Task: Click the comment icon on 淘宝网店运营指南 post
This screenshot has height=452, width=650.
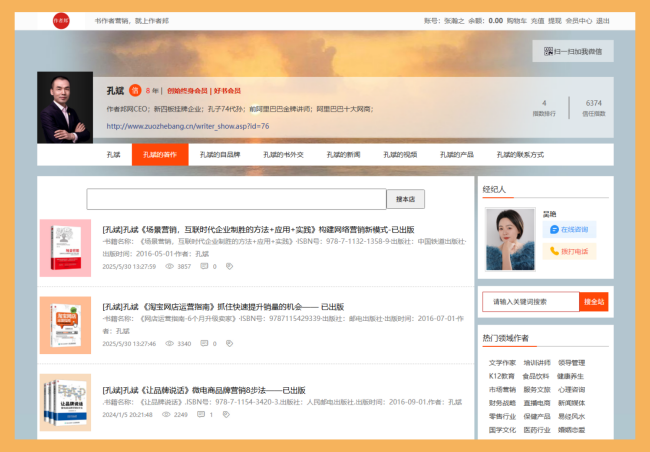Action: tap(205, 343)
